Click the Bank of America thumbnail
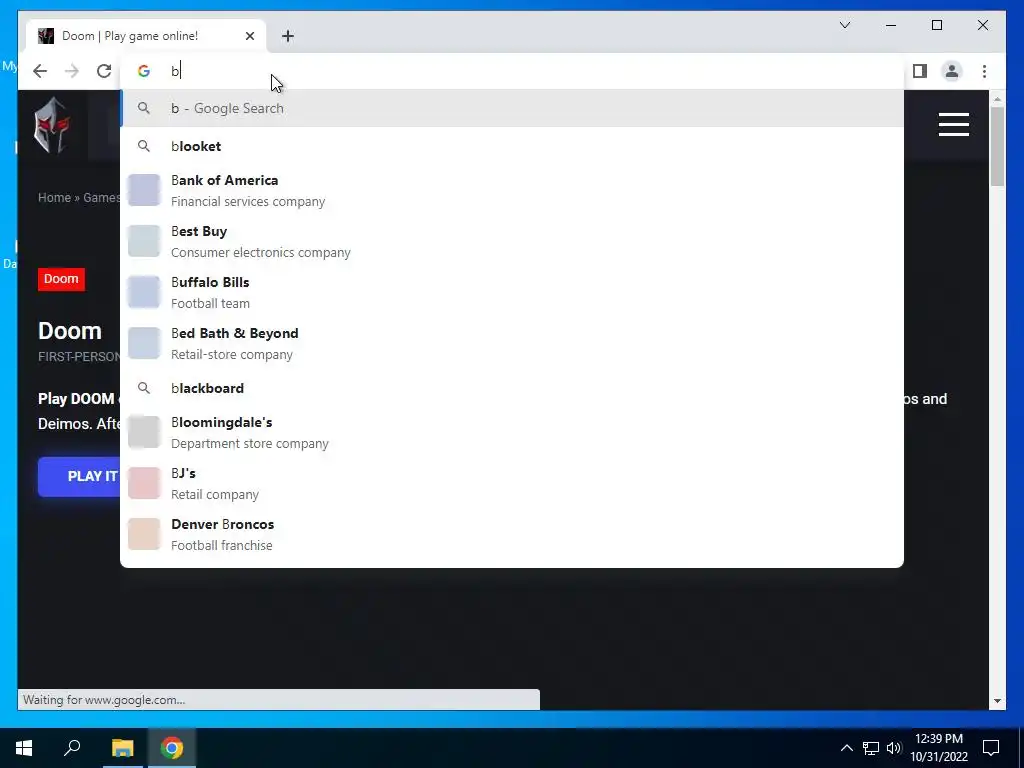The height and width of the screenshot is (768, 1024). point(144,190)
